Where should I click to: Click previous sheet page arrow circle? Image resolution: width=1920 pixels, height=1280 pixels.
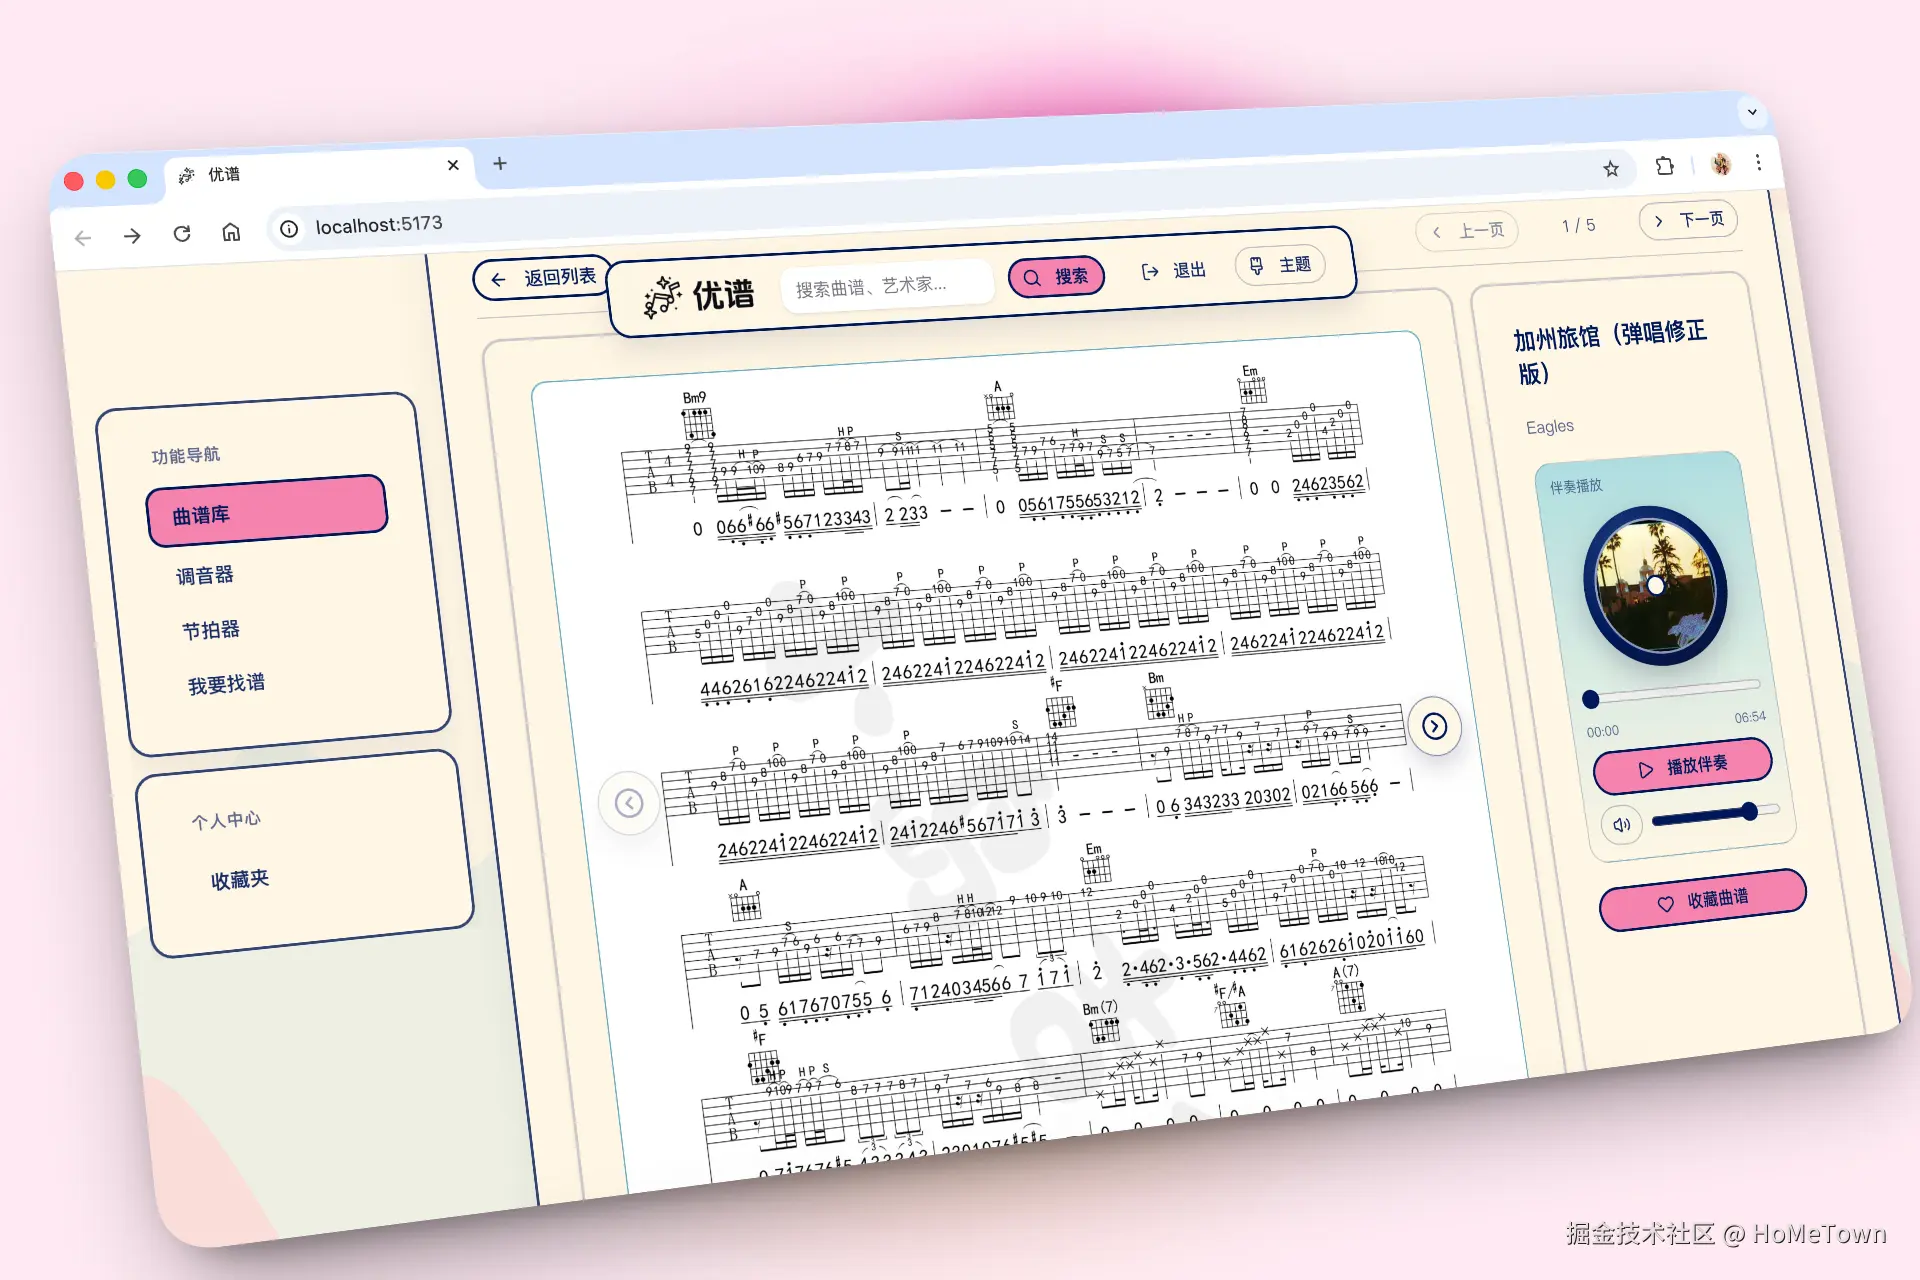[629, 803]
